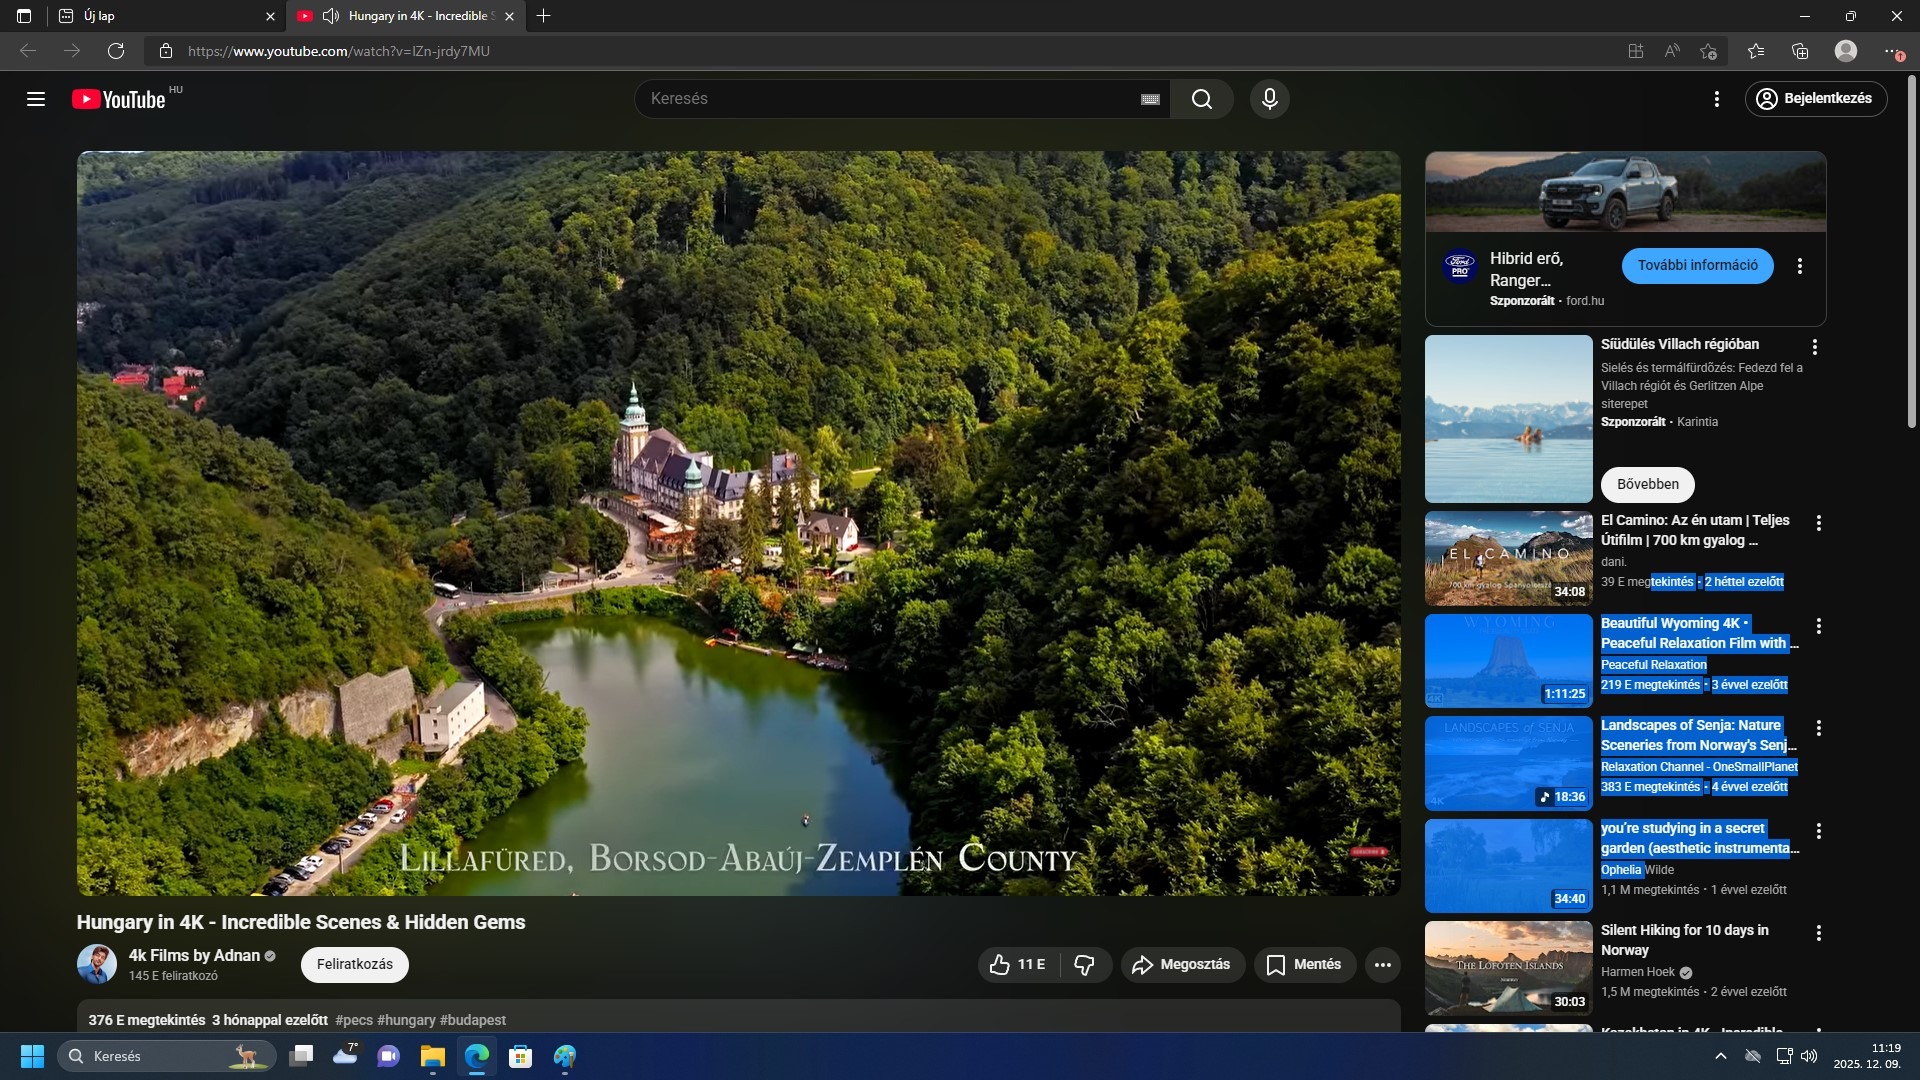The image size is (1920, 1080).
Task: Open the Silent Hiking Norway video thumbnail
Action: (1507, 967)
